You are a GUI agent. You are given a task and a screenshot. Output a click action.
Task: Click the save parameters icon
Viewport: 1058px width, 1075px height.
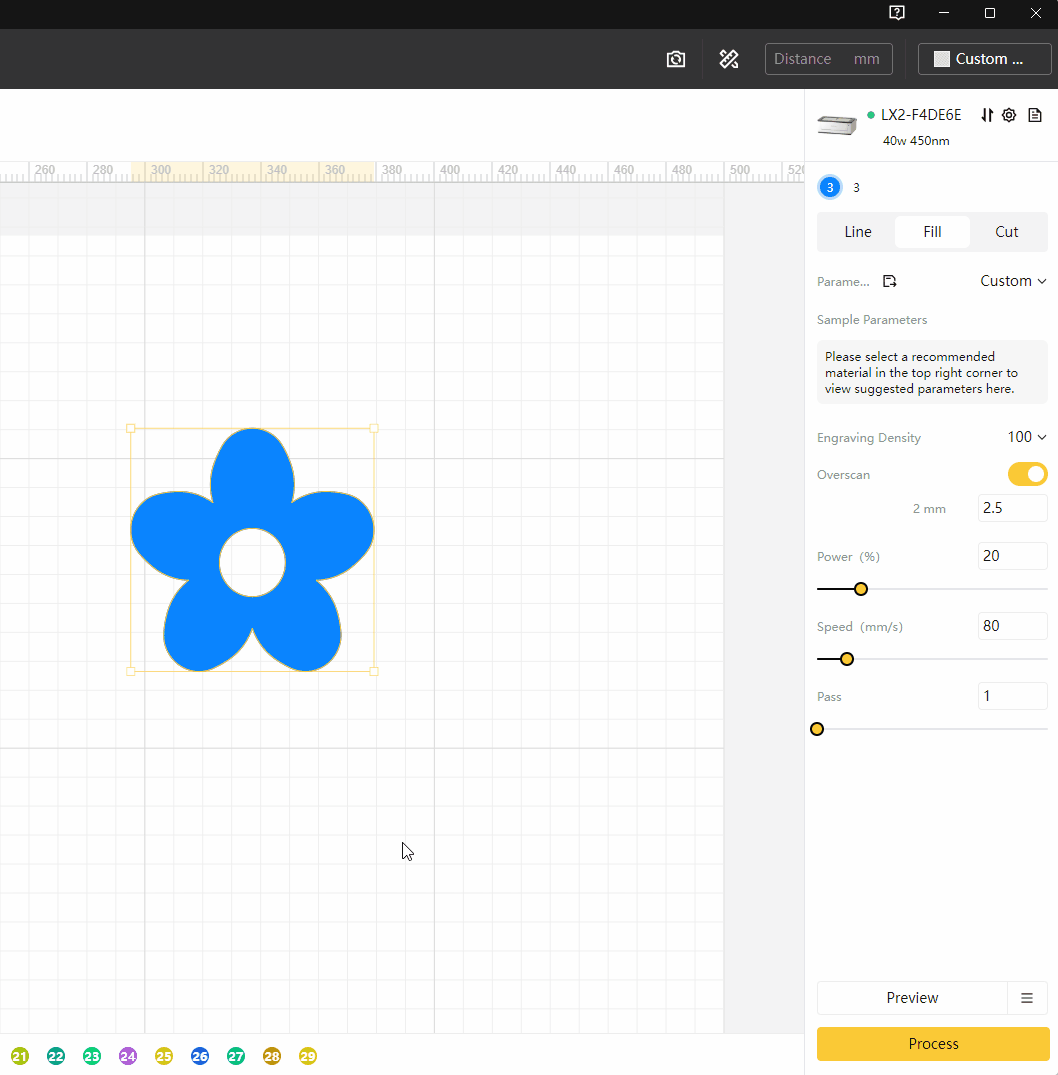(889, 281)
